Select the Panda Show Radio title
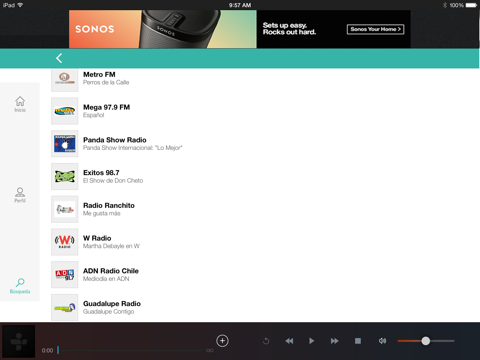480x360 pixels. (x=115, y=140)
